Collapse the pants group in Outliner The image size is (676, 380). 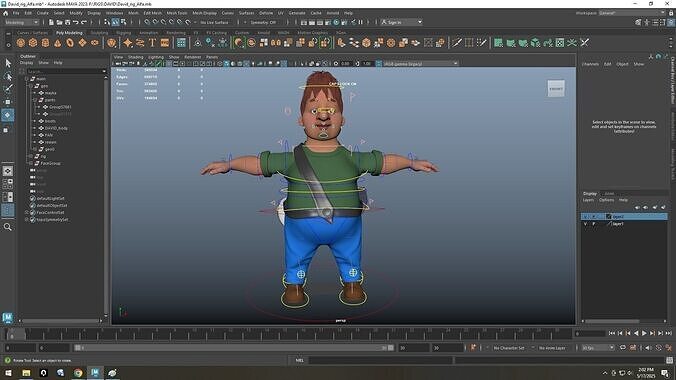point(35,100)
